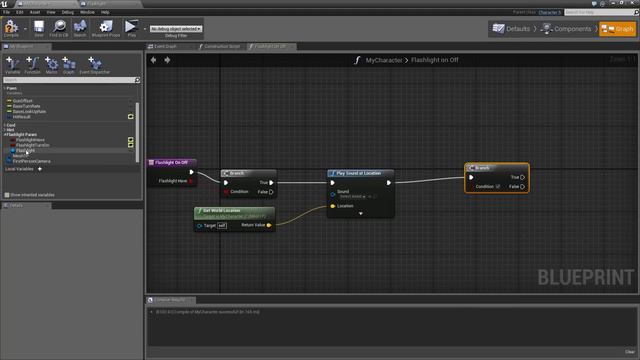Viewport: 640px width, 360px height.
Task: Click the Play toolbar button
Action: (131, 29)
